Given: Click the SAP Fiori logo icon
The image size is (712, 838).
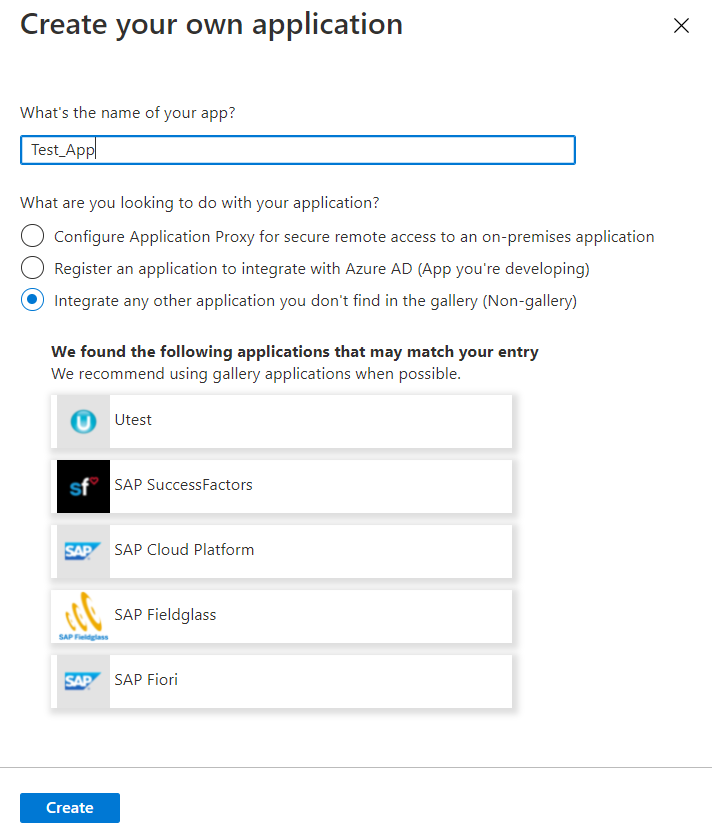Looking at the screenshot, I should point(83,681).
